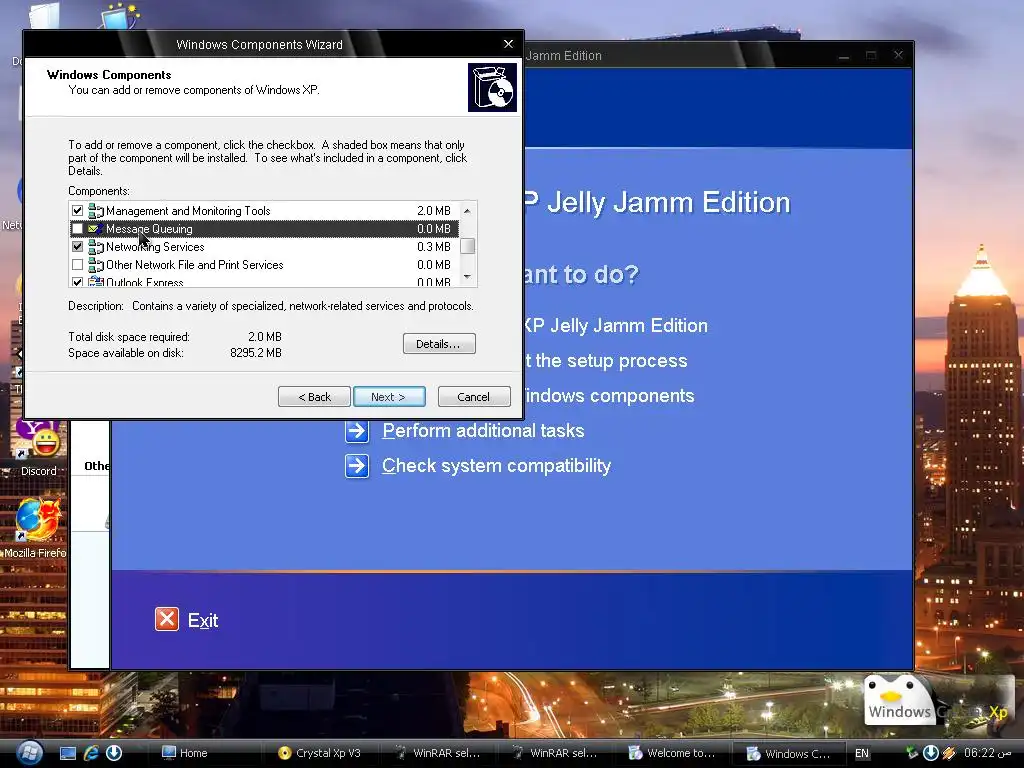Image resolution: width=1024 pixels, height=768 pixels.
Task: Open Details for the selected component
Action: coord(439,344)
